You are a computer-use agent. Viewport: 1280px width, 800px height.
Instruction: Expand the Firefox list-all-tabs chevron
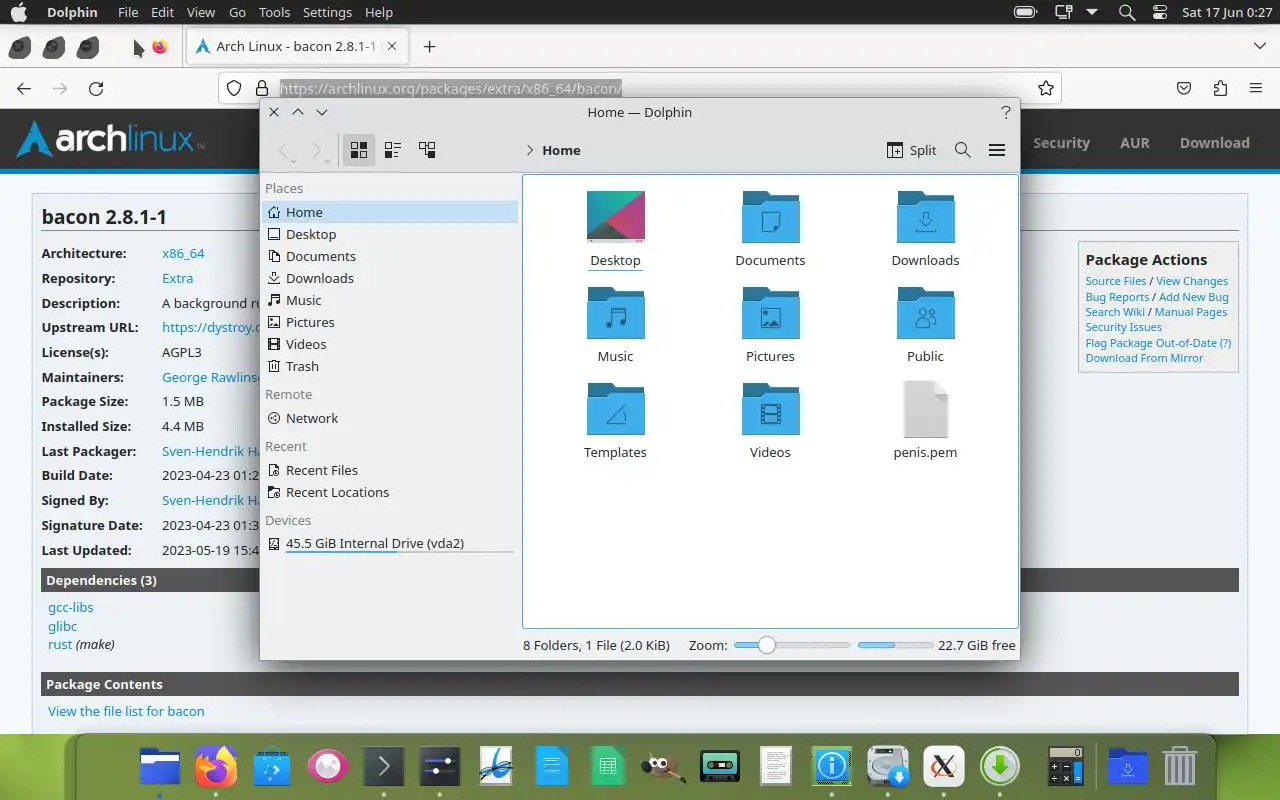point(1259,46)
